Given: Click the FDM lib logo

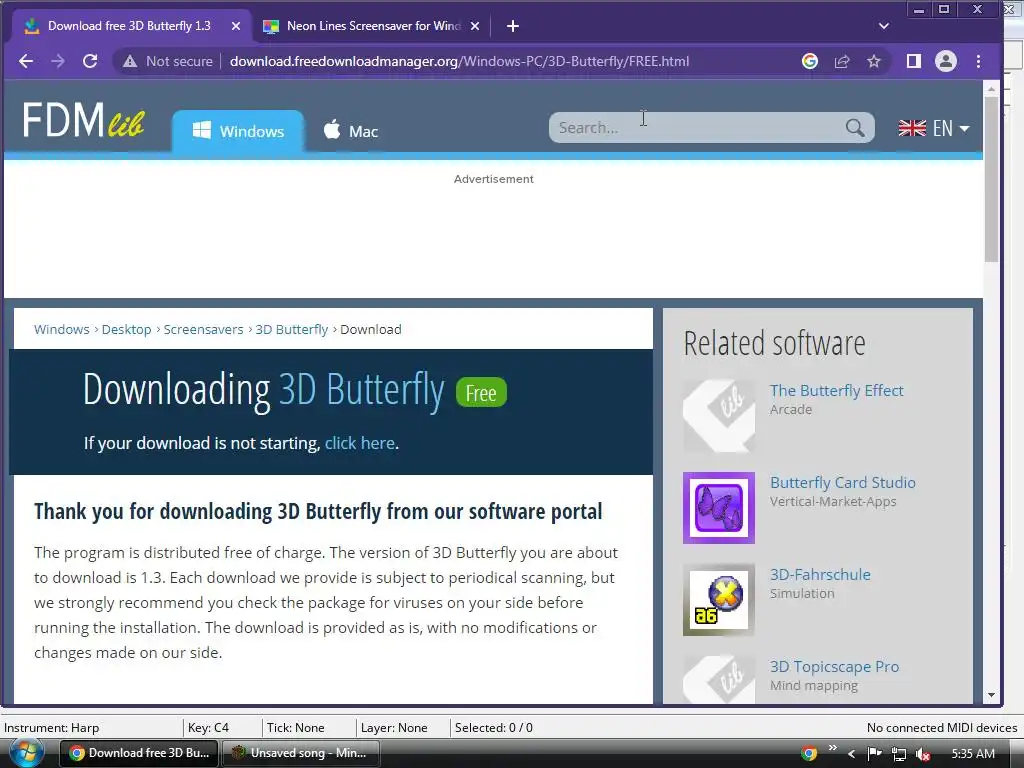Looking at the screenshot, I should tap(83, 121).
